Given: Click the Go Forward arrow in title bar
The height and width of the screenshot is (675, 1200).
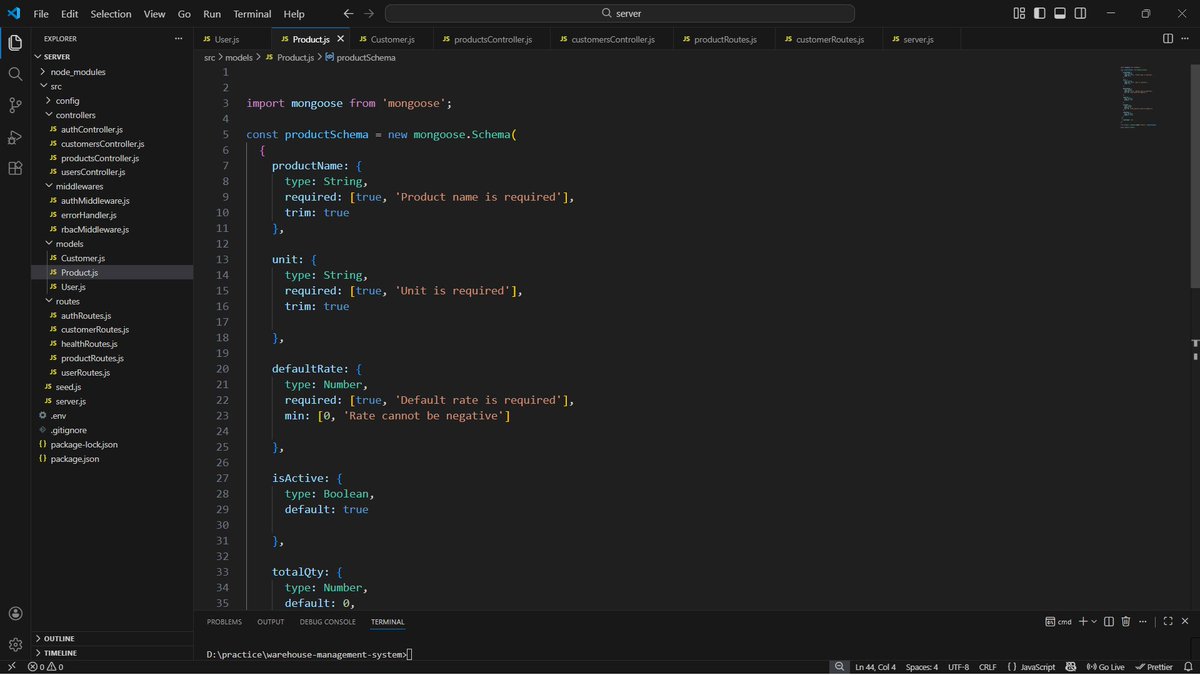Looking at the screenshot, I should [x=370, y=14].
